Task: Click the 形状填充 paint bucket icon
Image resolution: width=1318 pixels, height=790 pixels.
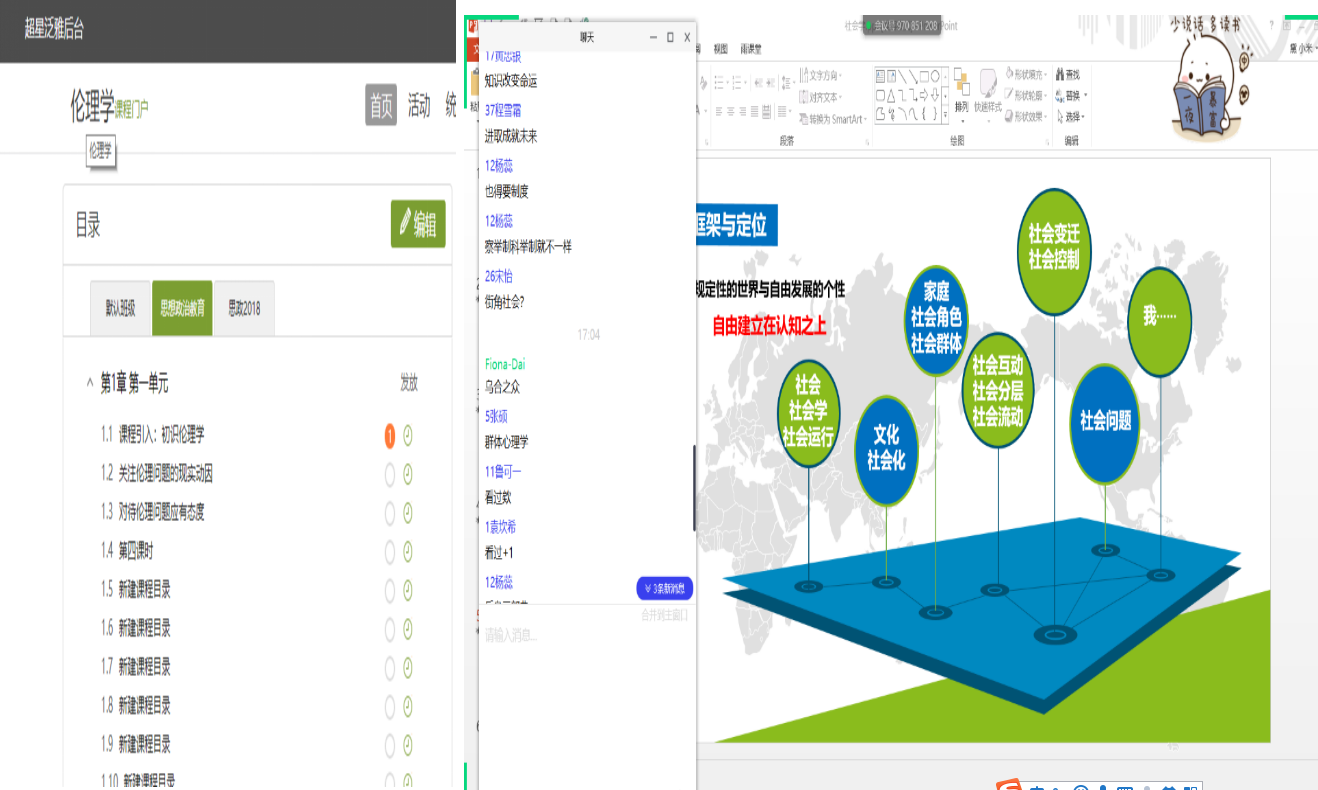Action: click(1009, 75)
